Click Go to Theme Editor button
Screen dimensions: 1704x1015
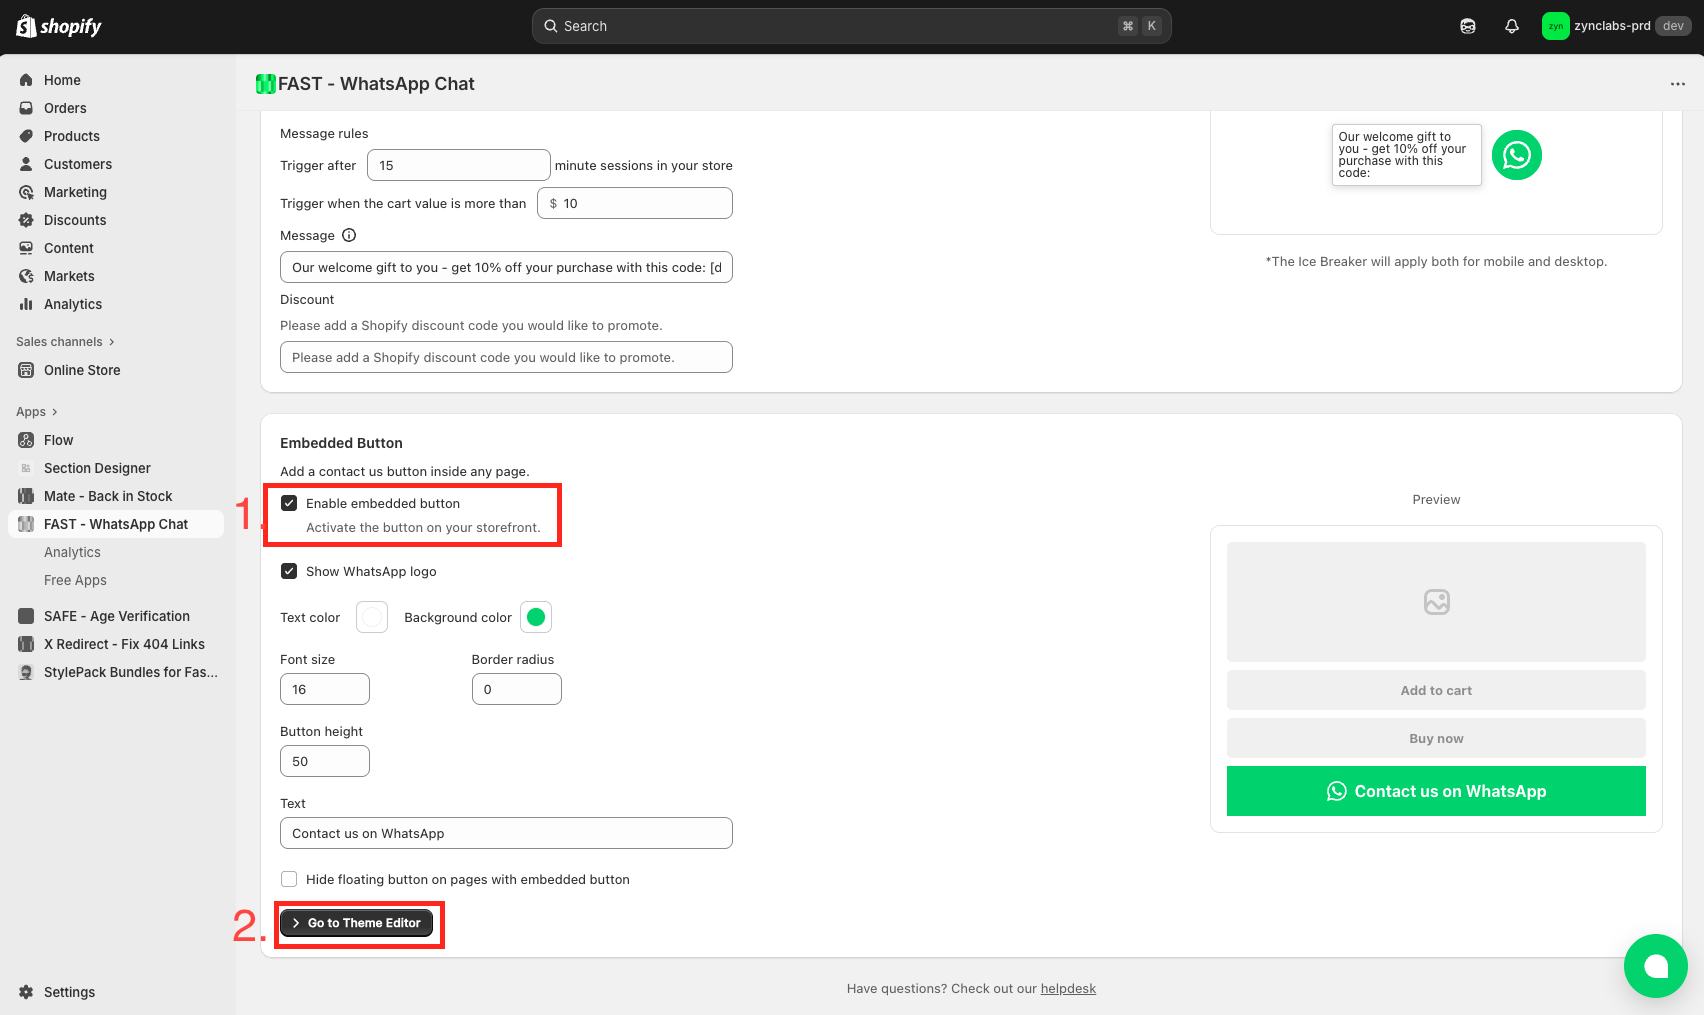pyautogui.click(x=356, y=923)
